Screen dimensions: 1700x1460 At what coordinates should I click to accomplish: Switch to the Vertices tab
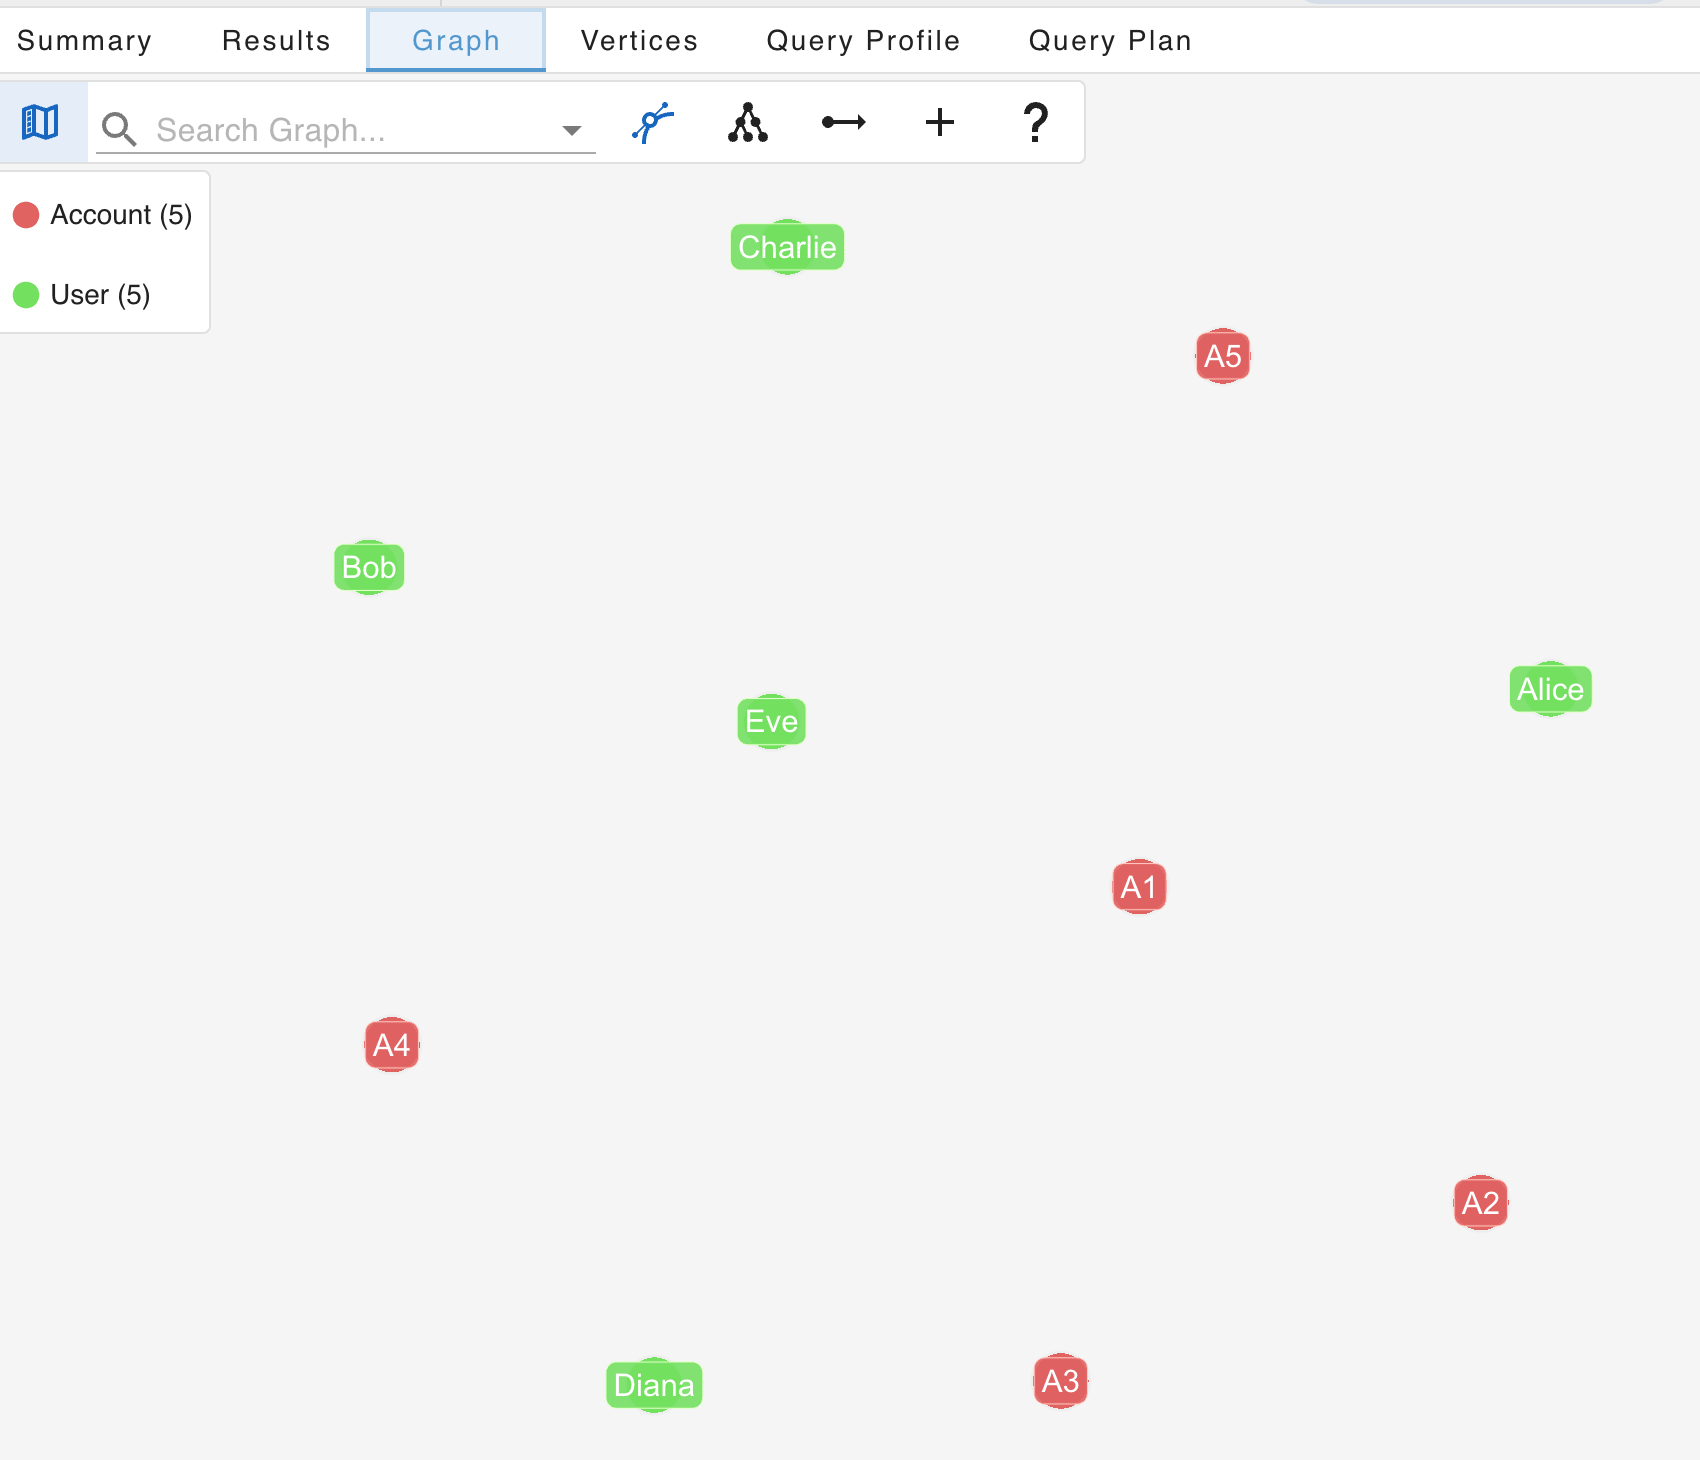click(x=638, y=40)
